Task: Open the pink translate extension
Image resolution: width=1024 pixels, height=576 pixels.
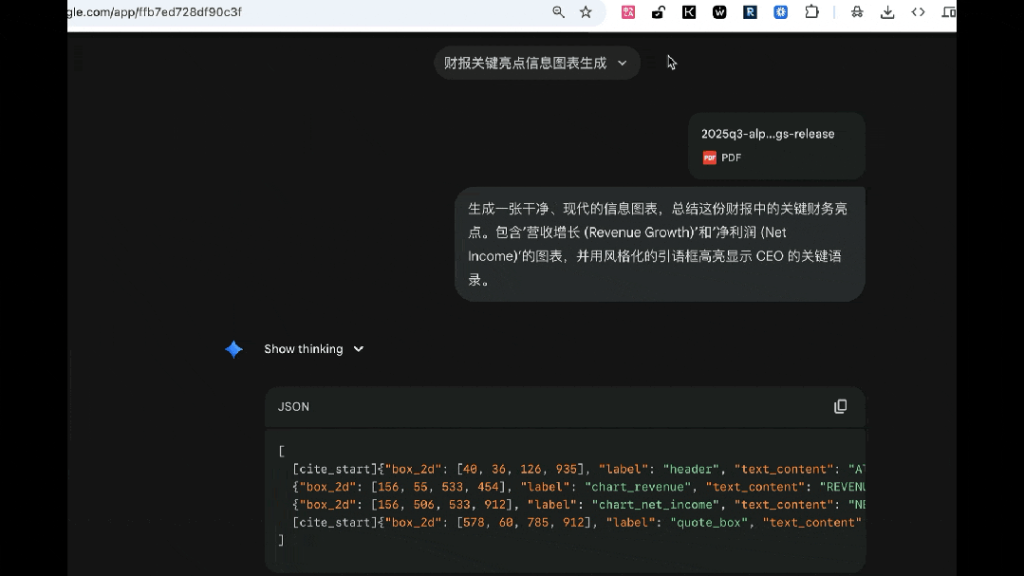Action: (628, 12)
